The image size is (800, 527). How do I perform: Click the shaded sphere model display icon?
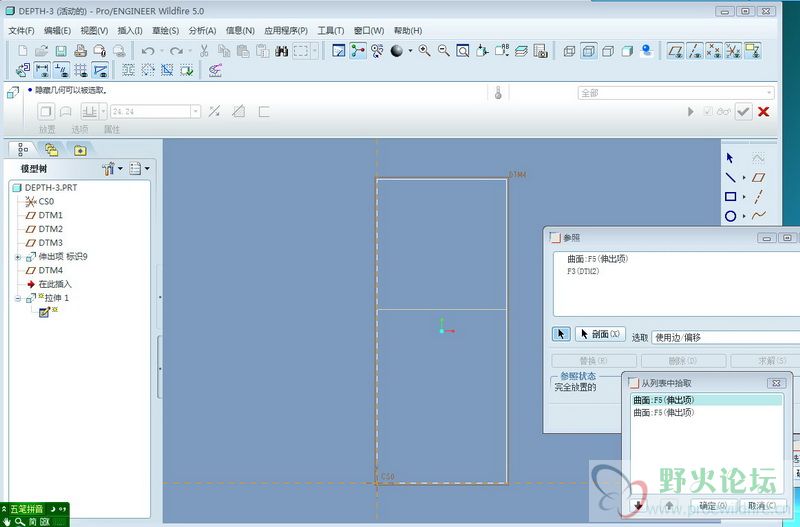tap(396, 51)
